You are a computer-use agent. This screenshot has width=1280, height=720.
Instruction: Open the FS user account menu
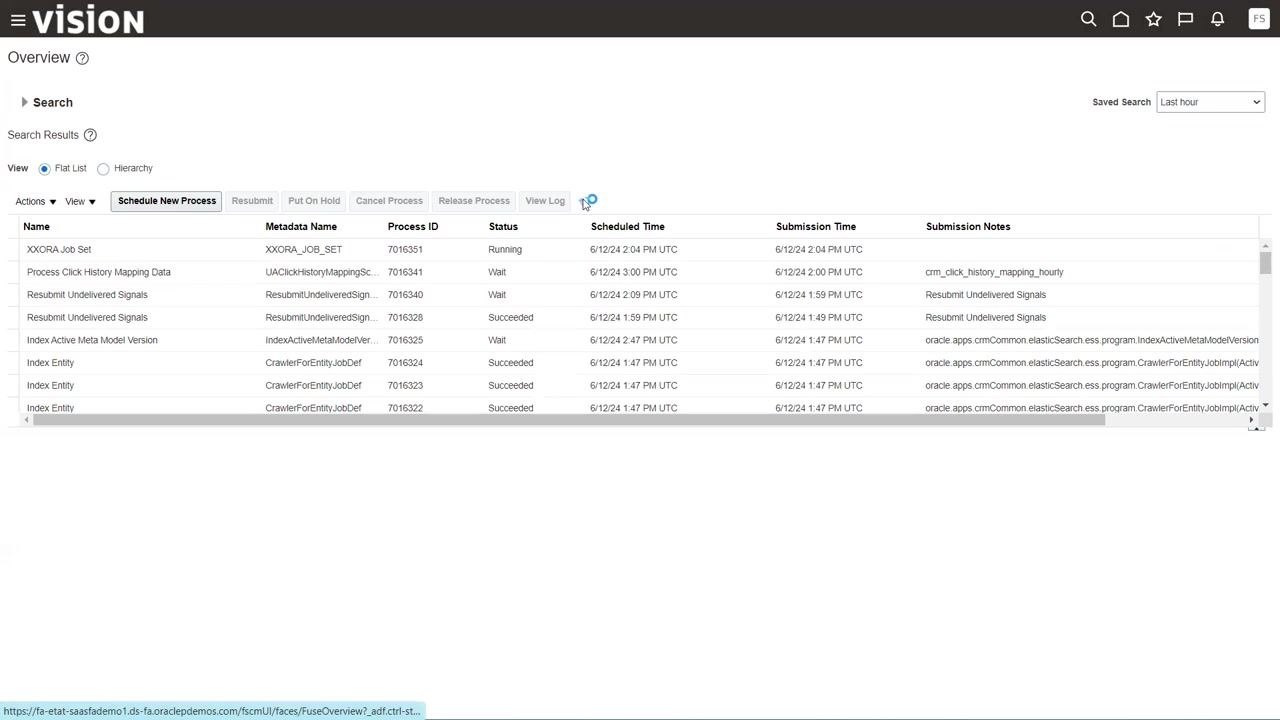[x=1259, y=19]
